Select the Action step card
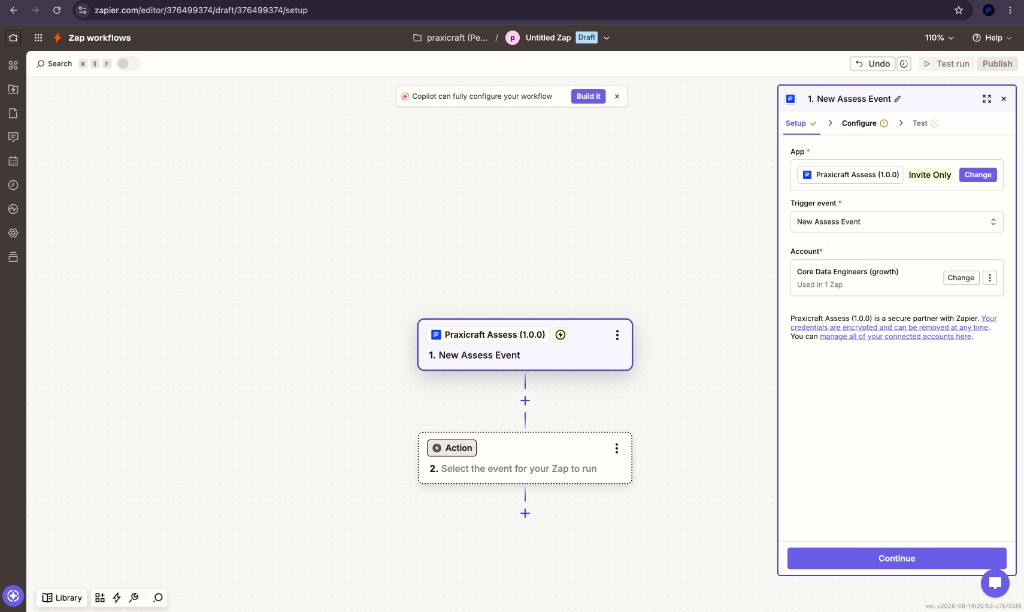Viewport: 1024px width, 612px height. click(x=525, y=458)
